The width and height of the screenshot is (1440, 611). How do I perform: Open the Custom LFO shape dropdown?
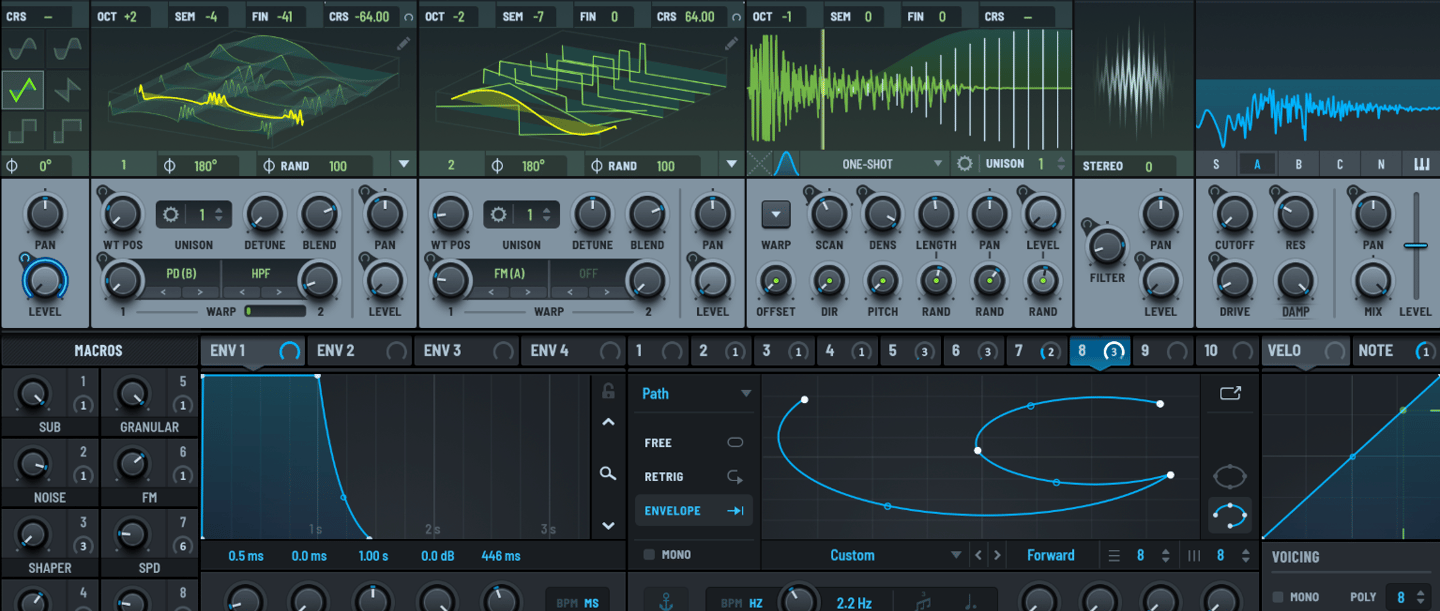(x=865, y=555)
